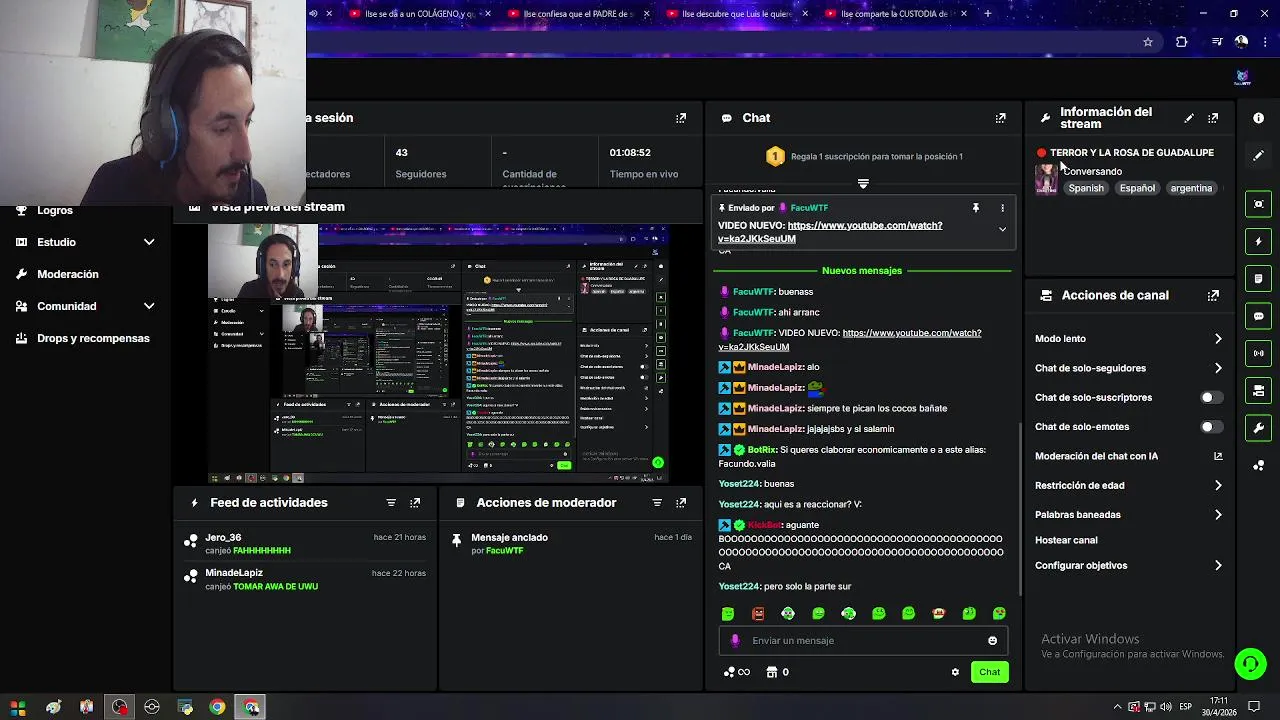Open YouTube link in FacuWTF's chat message
The width and height of the screenshot is (1280, 720).
click(850, 340)
